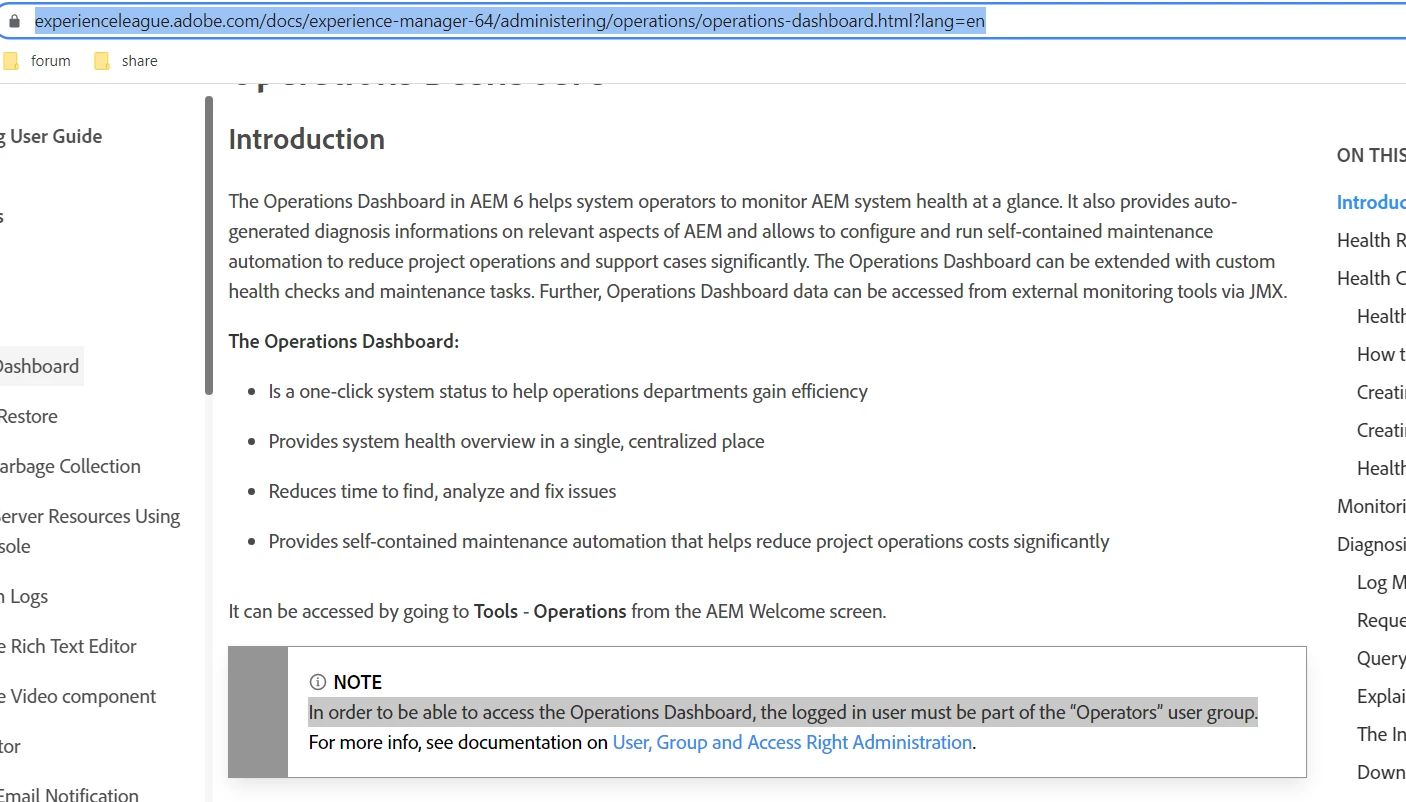Open Garbage Collection entry in sidebar

[x=69, y=466]
